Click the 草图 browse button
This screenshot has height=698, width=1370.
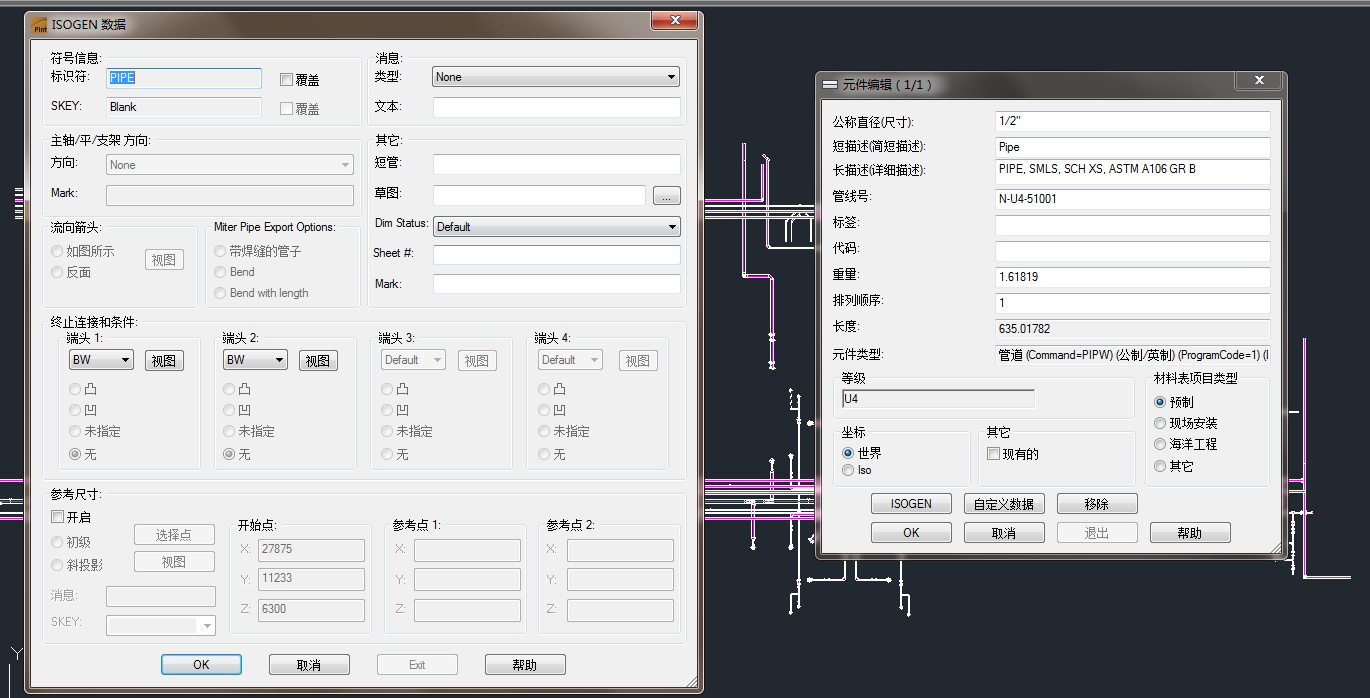667,196
